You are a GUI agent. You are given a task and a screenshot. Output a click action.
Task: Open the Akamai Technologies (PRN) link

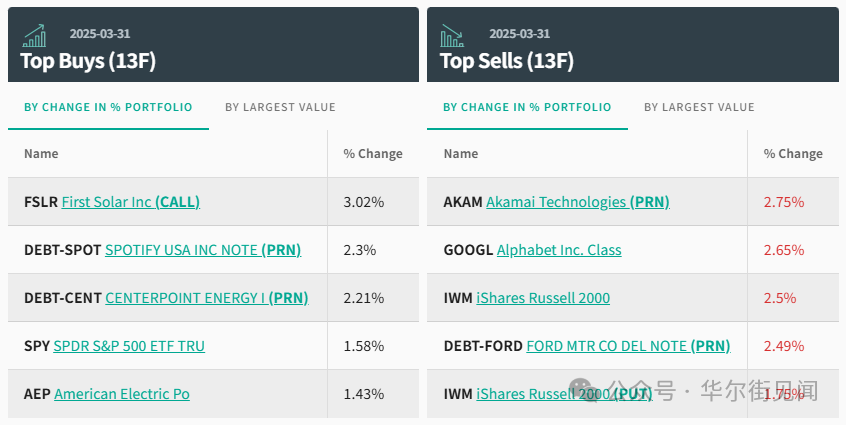pos(577,202)
